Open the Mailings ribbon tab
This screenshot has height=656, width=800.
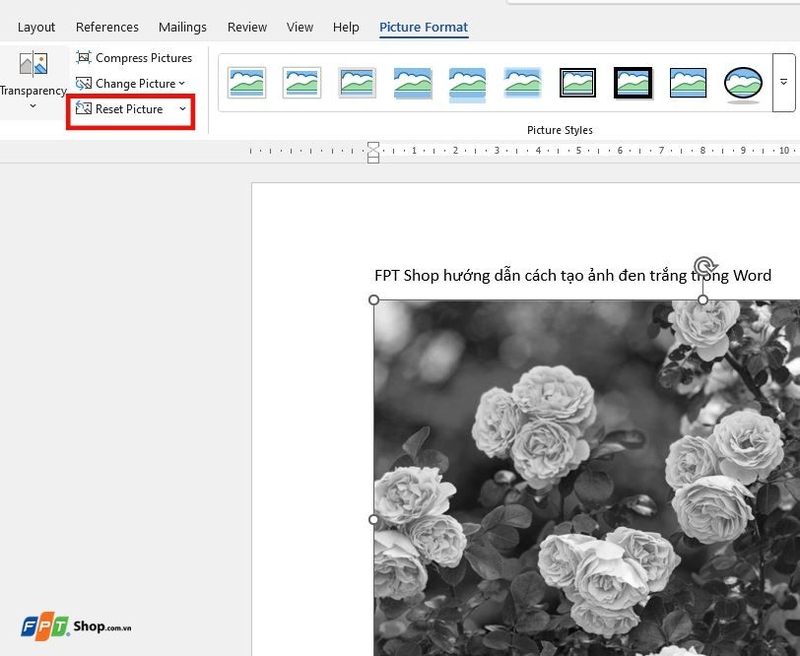182,27
